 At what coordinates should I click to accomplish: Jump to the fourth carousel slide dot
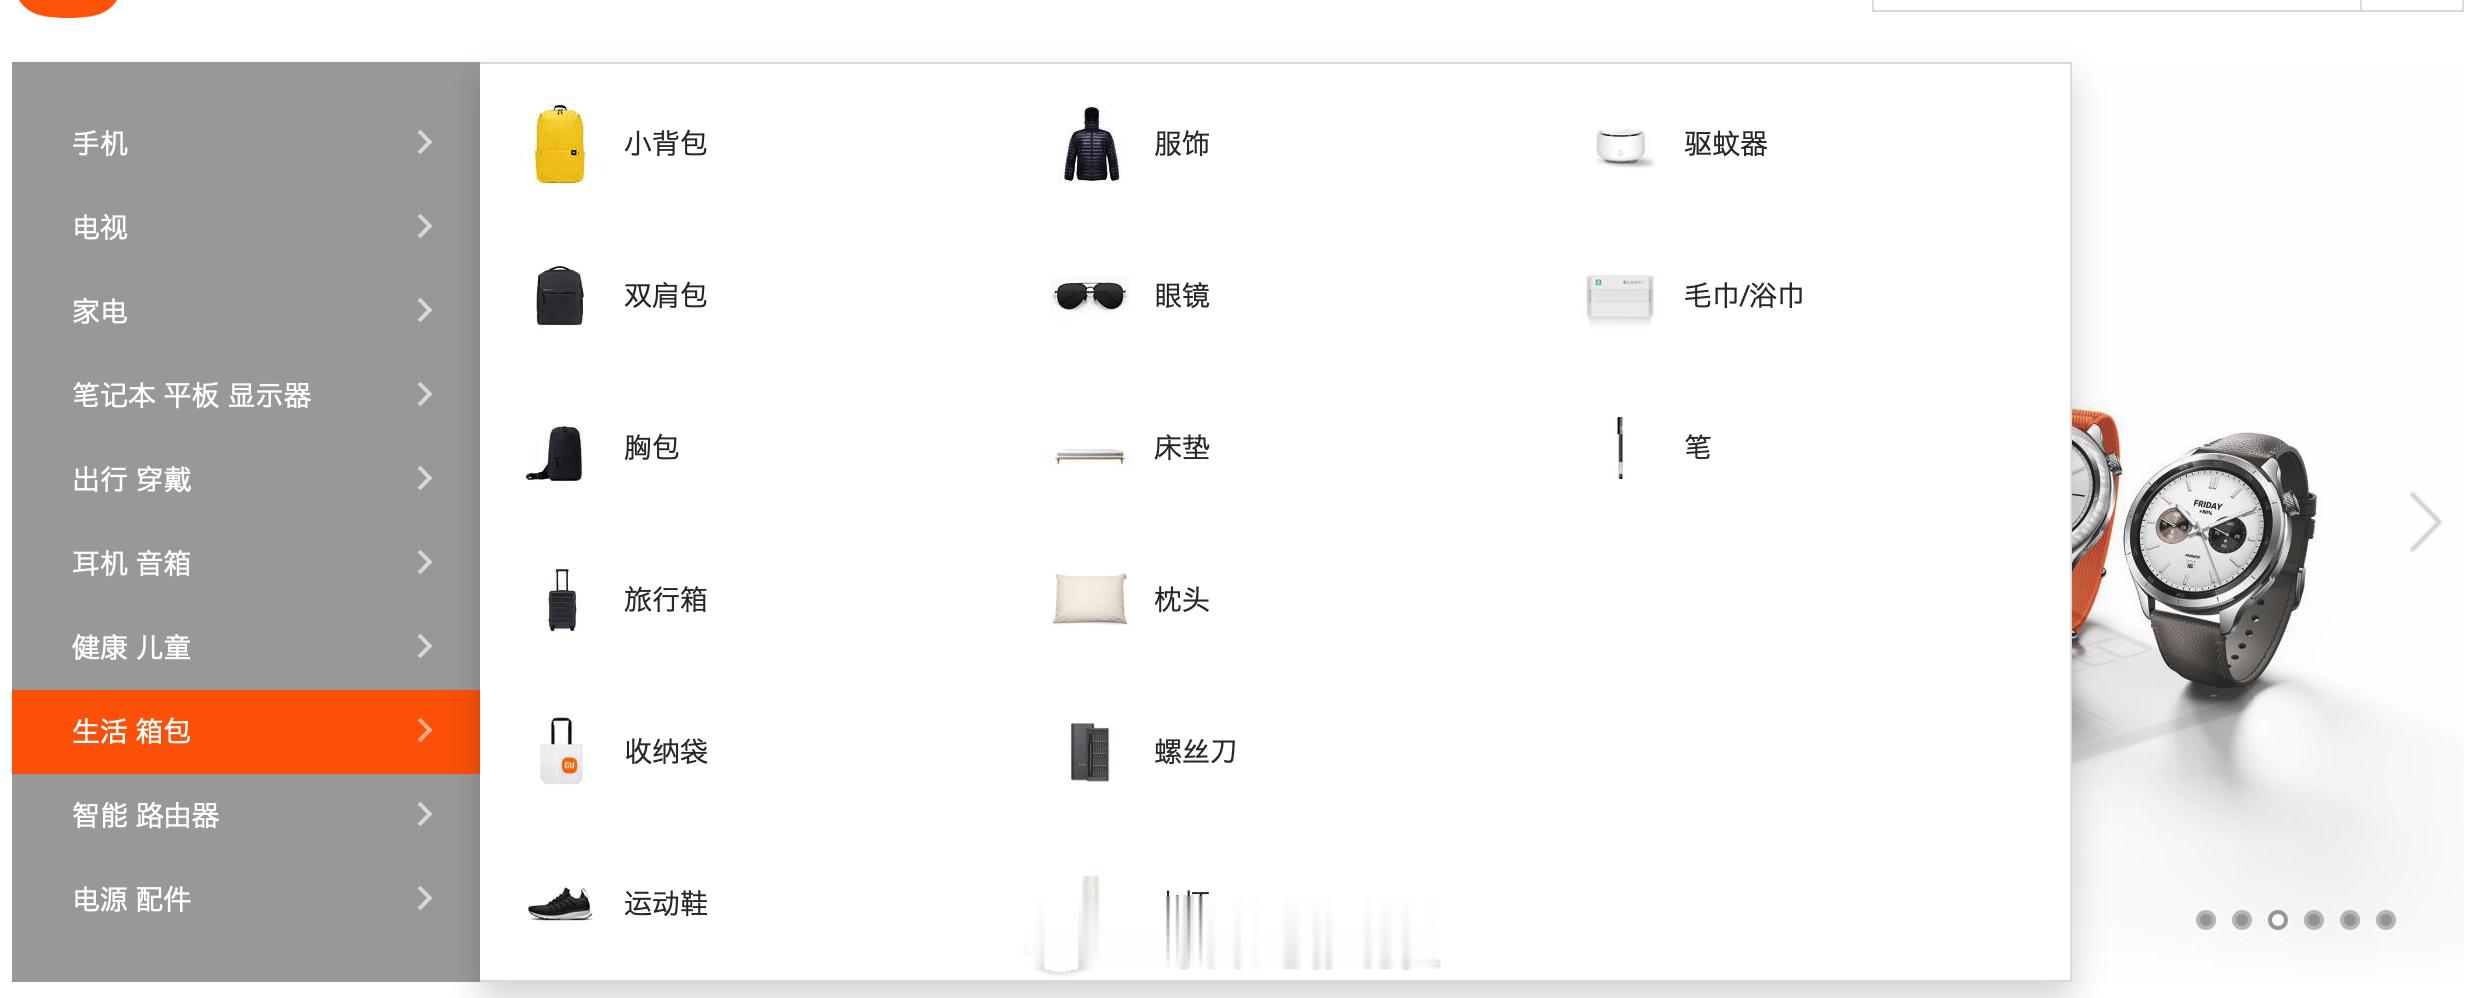tap(2314, 920)
